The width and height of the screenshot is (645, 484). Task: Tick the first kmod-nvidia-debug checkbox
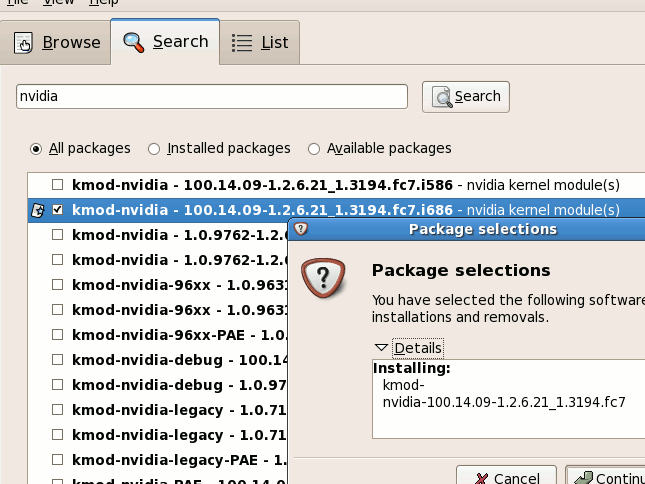click(x=58, y=360)
